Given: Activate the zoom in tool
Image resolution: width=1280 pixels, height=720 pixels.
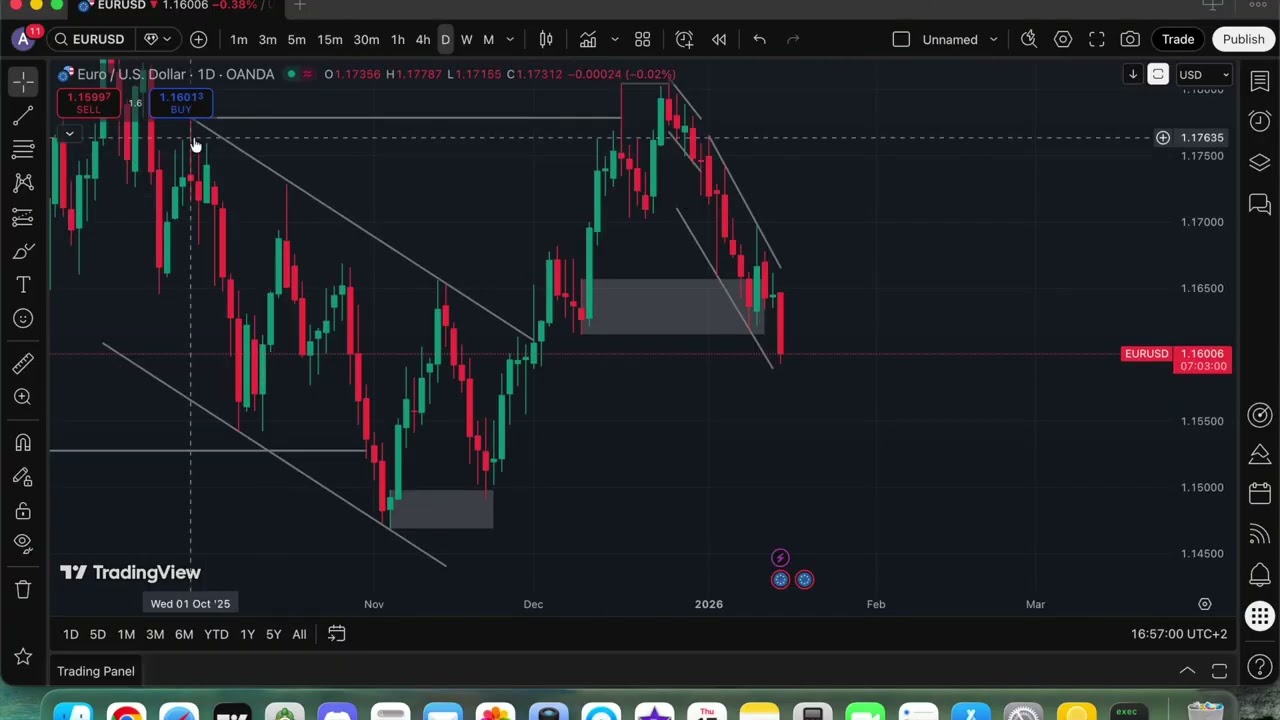Looking at the screenshot, I should (23, 397).
